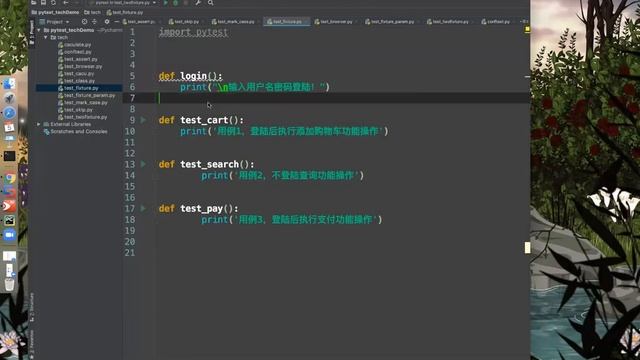Click the red Stop button in toolbar
This screenshot has width=640, height=360.
pyautogui.click(x=186, y=2)
